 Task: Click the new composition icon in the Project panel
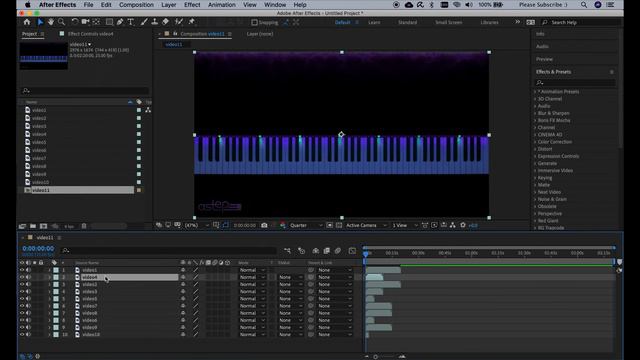pos(44,226)
